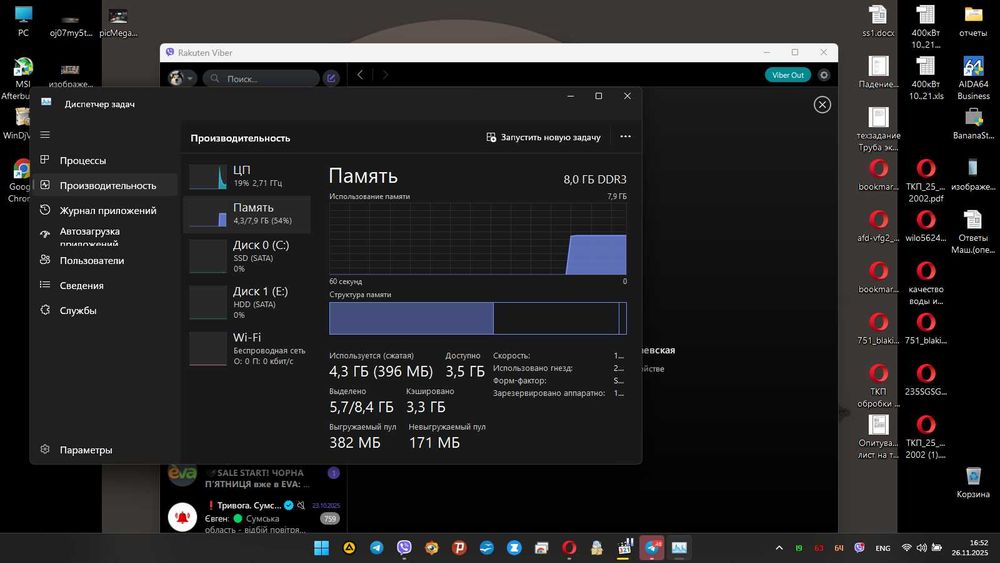Image resolution: width=1000 pixels, height=563 pixels.
Task: Select the 235SGSG... desktop shortcut
Action: [x=926, y=380]
